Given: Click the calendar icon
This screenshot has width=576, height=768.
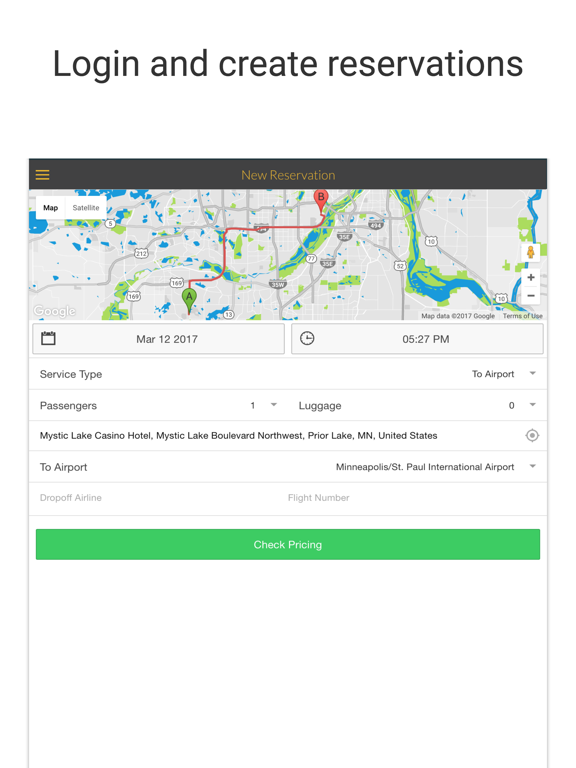Looking at the screenshot, I should pyautogui.click(x=48, y=338).
